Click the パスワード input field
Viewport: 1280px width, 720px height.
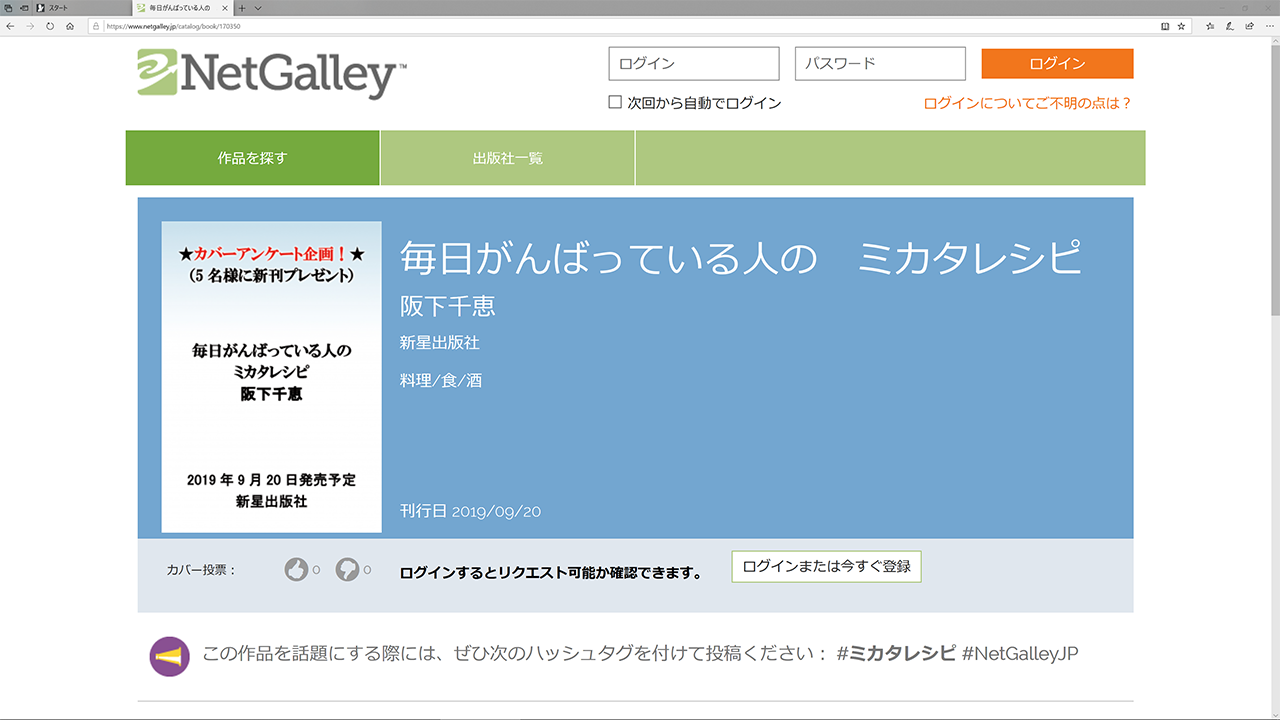click(880, 64)
